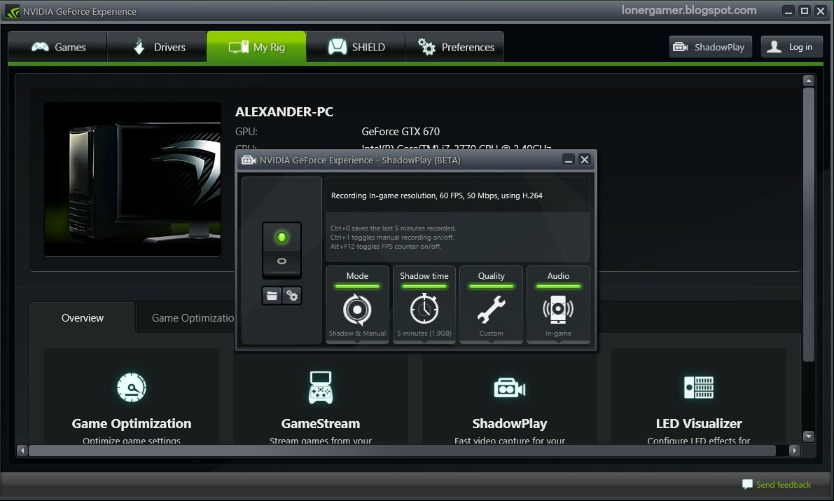Click the vertical scrollbar up arrow
Screen dimensions: 834x501
pyautogui.click(x=808, y=80)
